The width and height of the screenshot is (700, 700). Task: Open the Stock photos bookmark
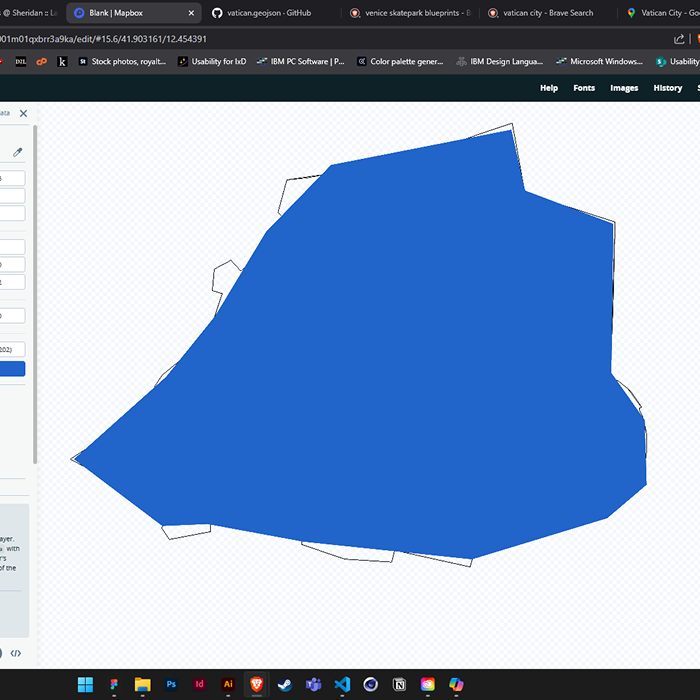click(x=122, y=62)
